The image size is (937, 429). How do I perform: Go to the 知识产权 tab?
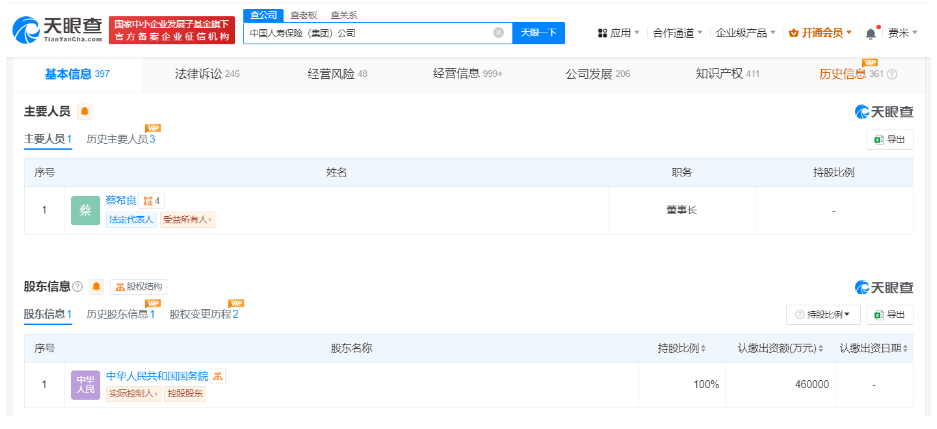click(727, 74)
